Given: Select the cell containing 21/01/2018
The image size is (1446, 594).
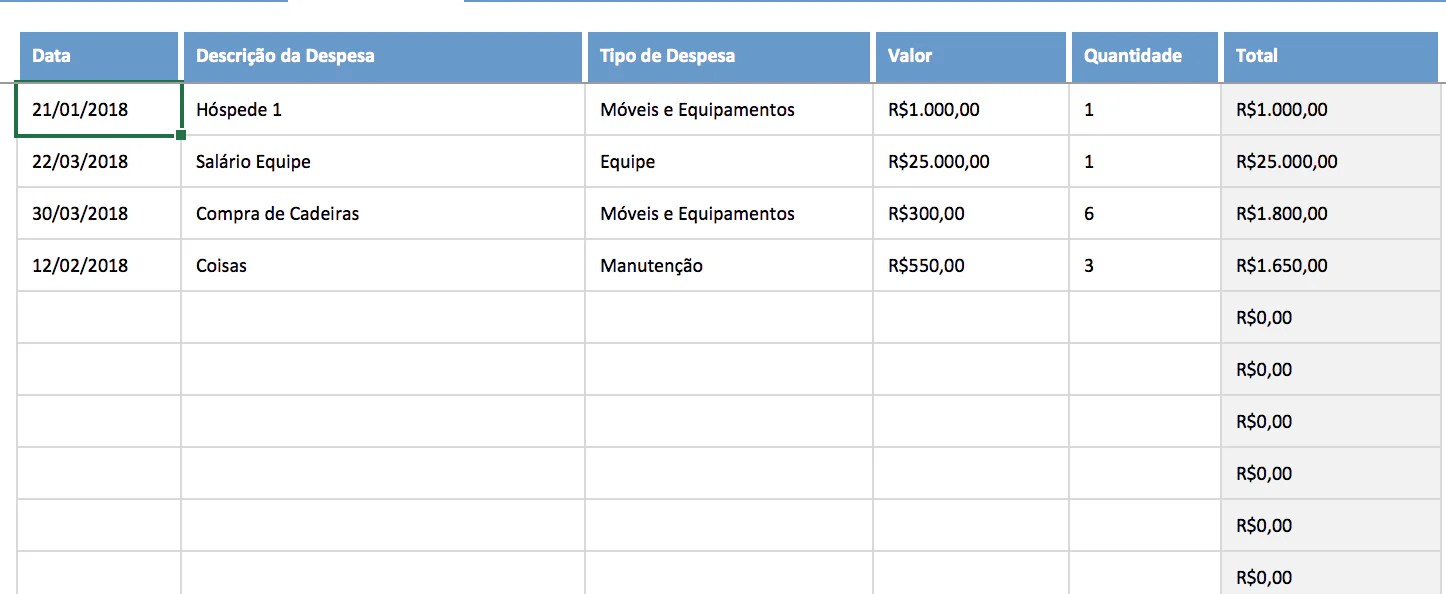Looking at the screenshot, I should tap(97, 109).
